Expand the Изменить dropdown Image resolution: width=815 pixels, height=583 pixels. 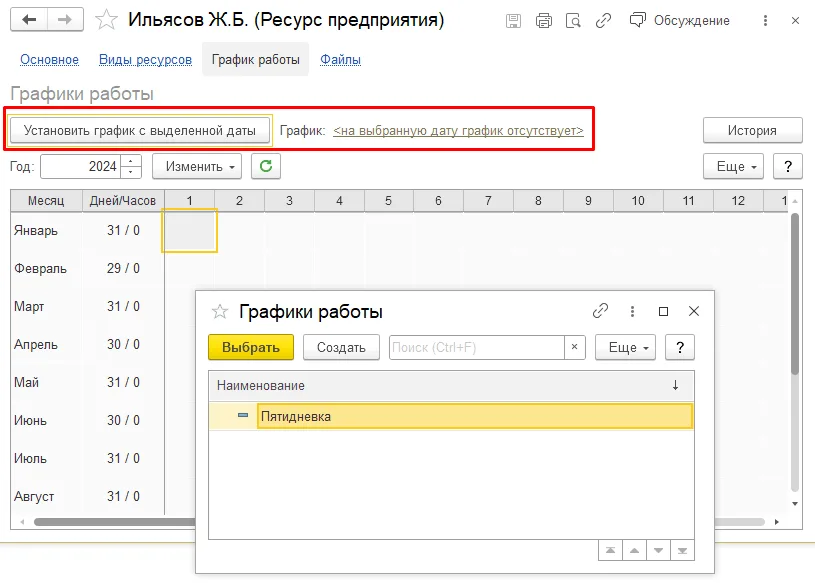point(197,166)
